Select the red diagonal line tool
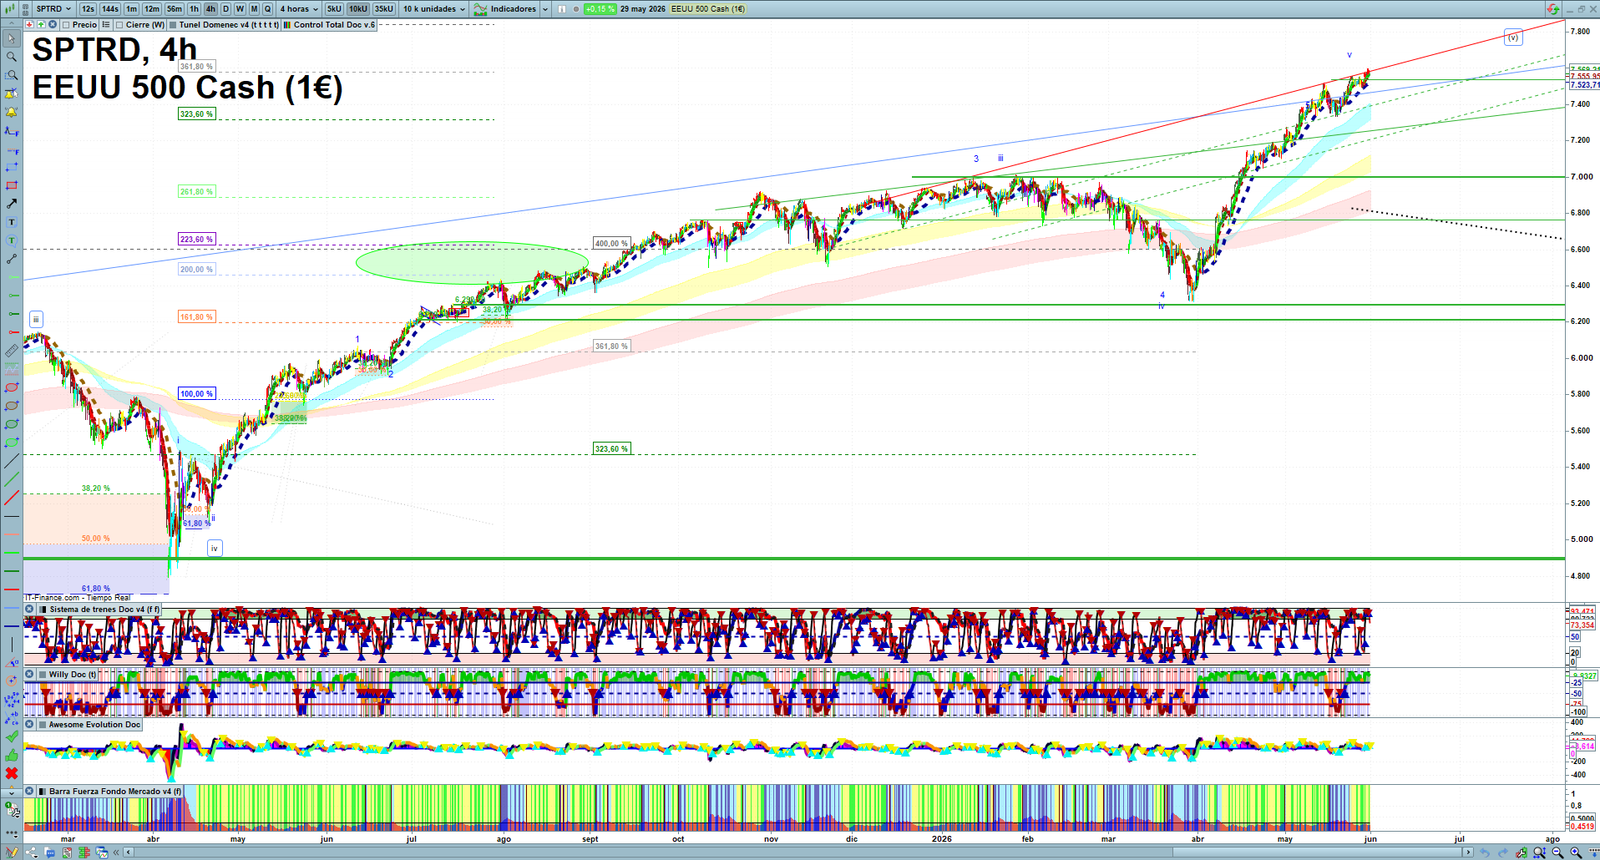The width and height of the screenshot is (1600, 860). 12,497
